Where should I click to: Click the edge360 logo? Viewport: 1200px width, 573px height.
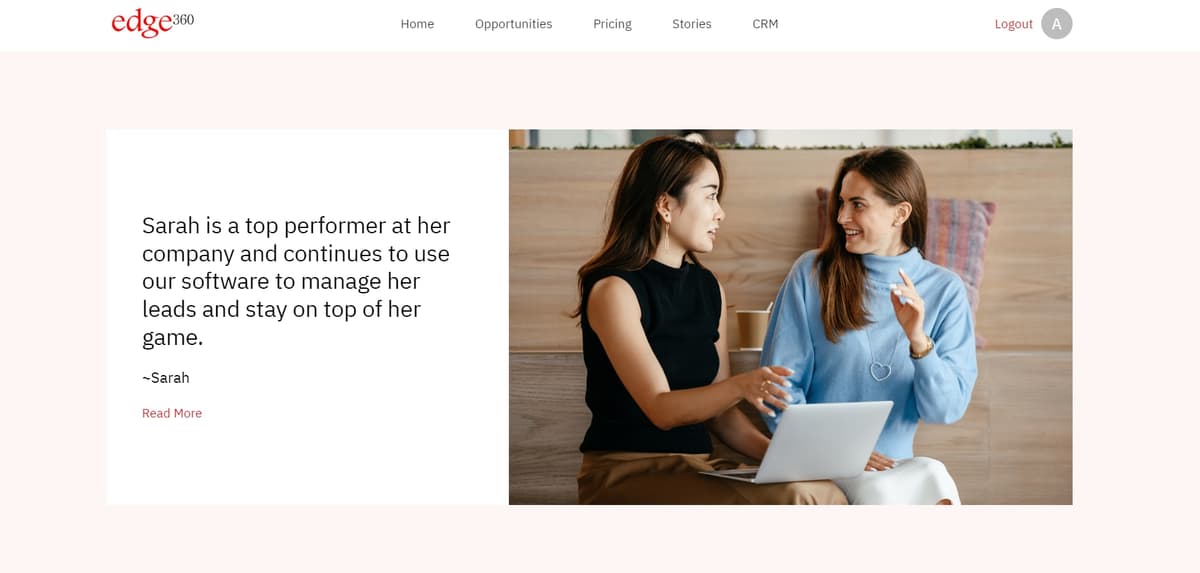click(152, 23)
